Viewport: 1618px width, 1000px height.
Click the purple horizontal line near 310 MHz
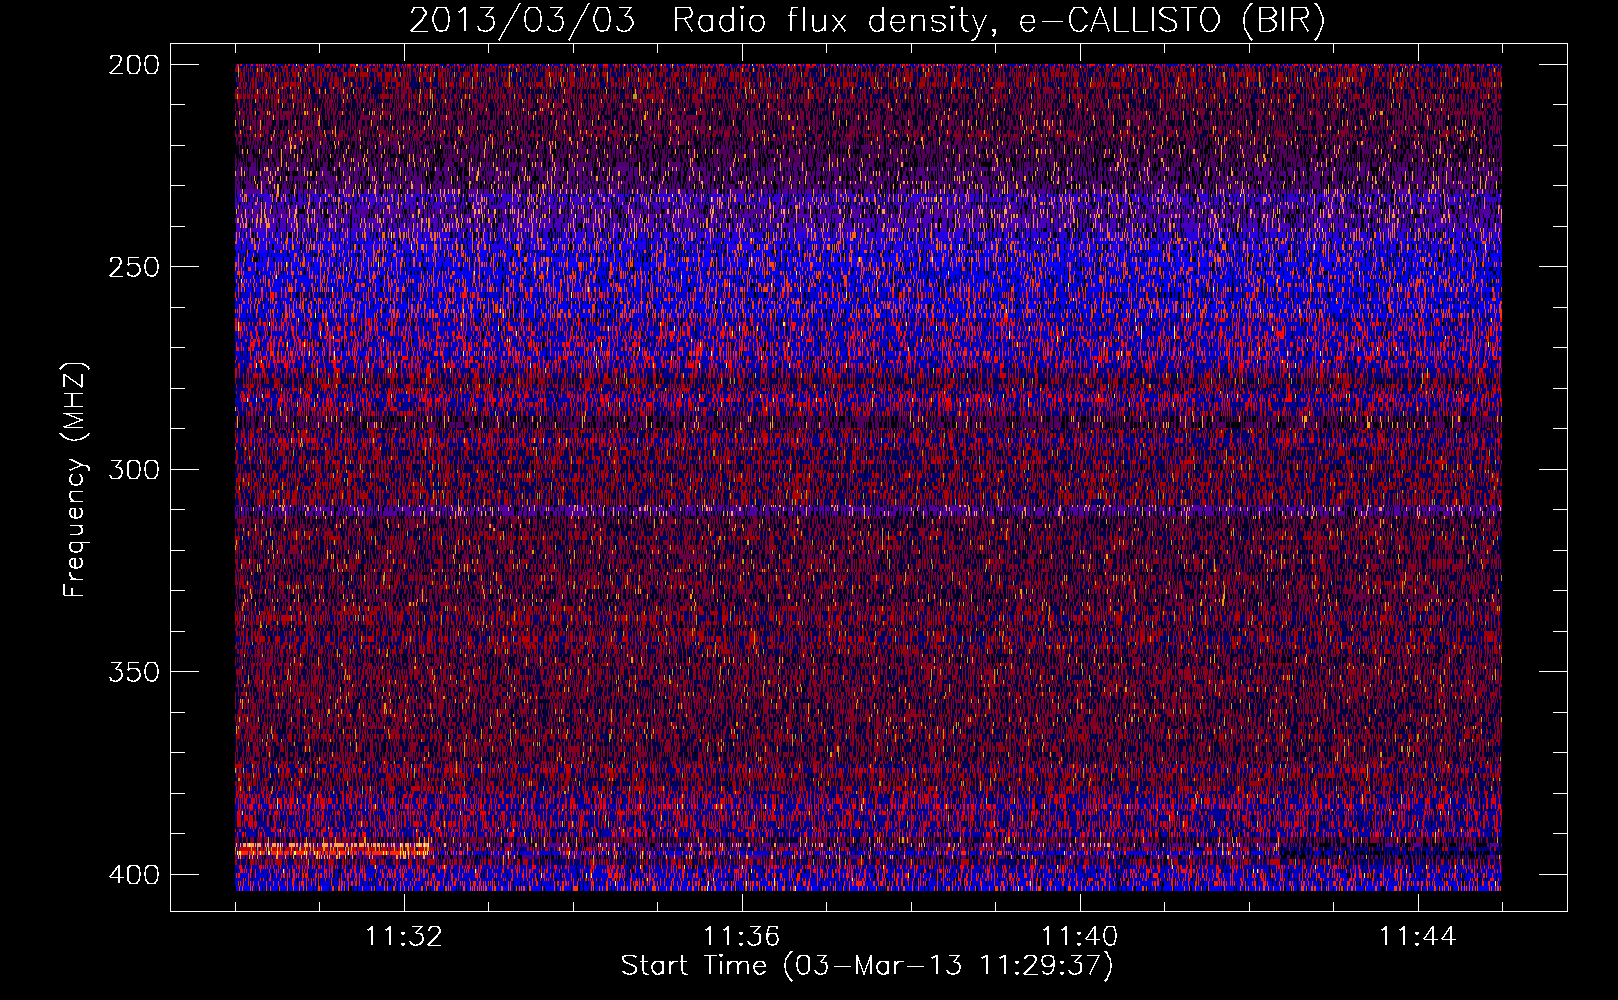pyautogui.click(x=868, y=510)
